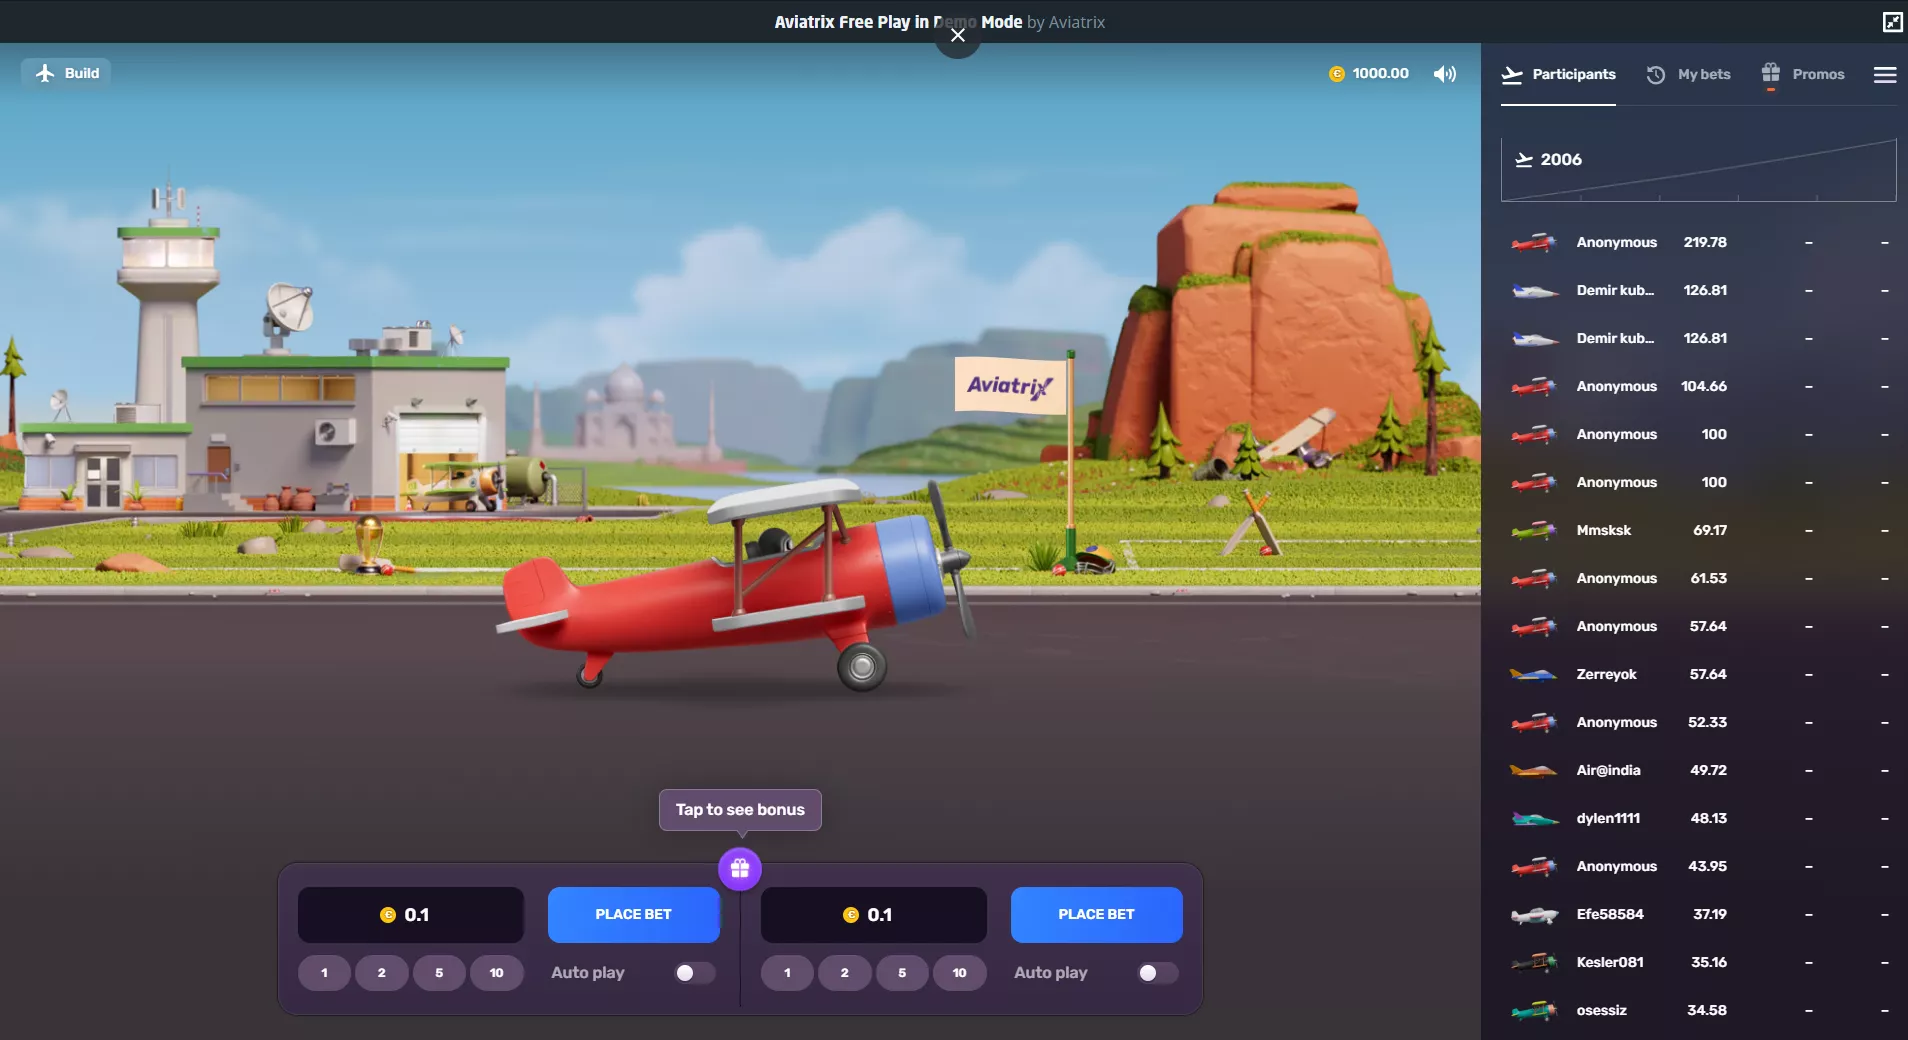Open the Build airplane customization

tap(66, 72)
